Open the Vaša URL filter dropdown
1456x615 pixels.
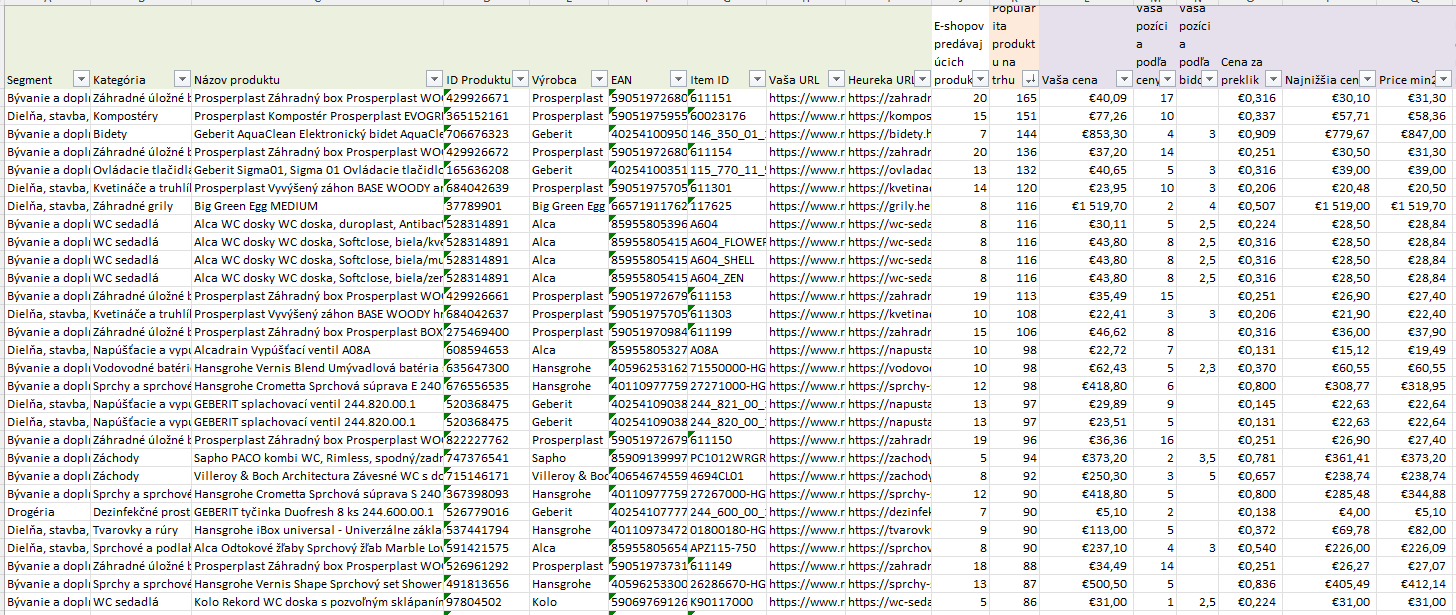pyautogui.click(x=835, y=79)
